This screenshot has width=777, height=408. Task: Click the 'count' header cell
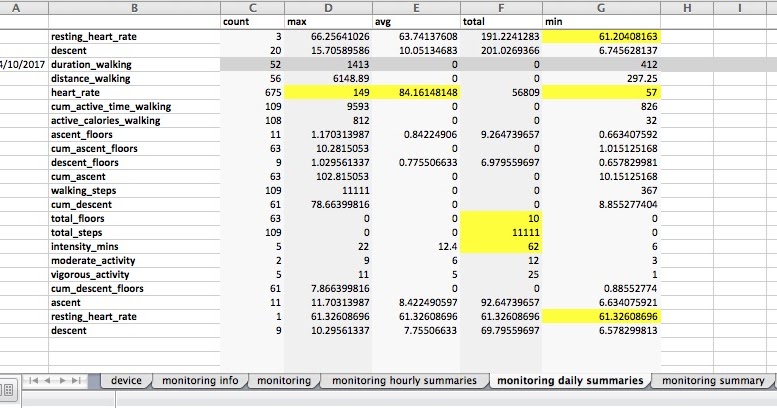pyautogui.click(x=253, y=22)
